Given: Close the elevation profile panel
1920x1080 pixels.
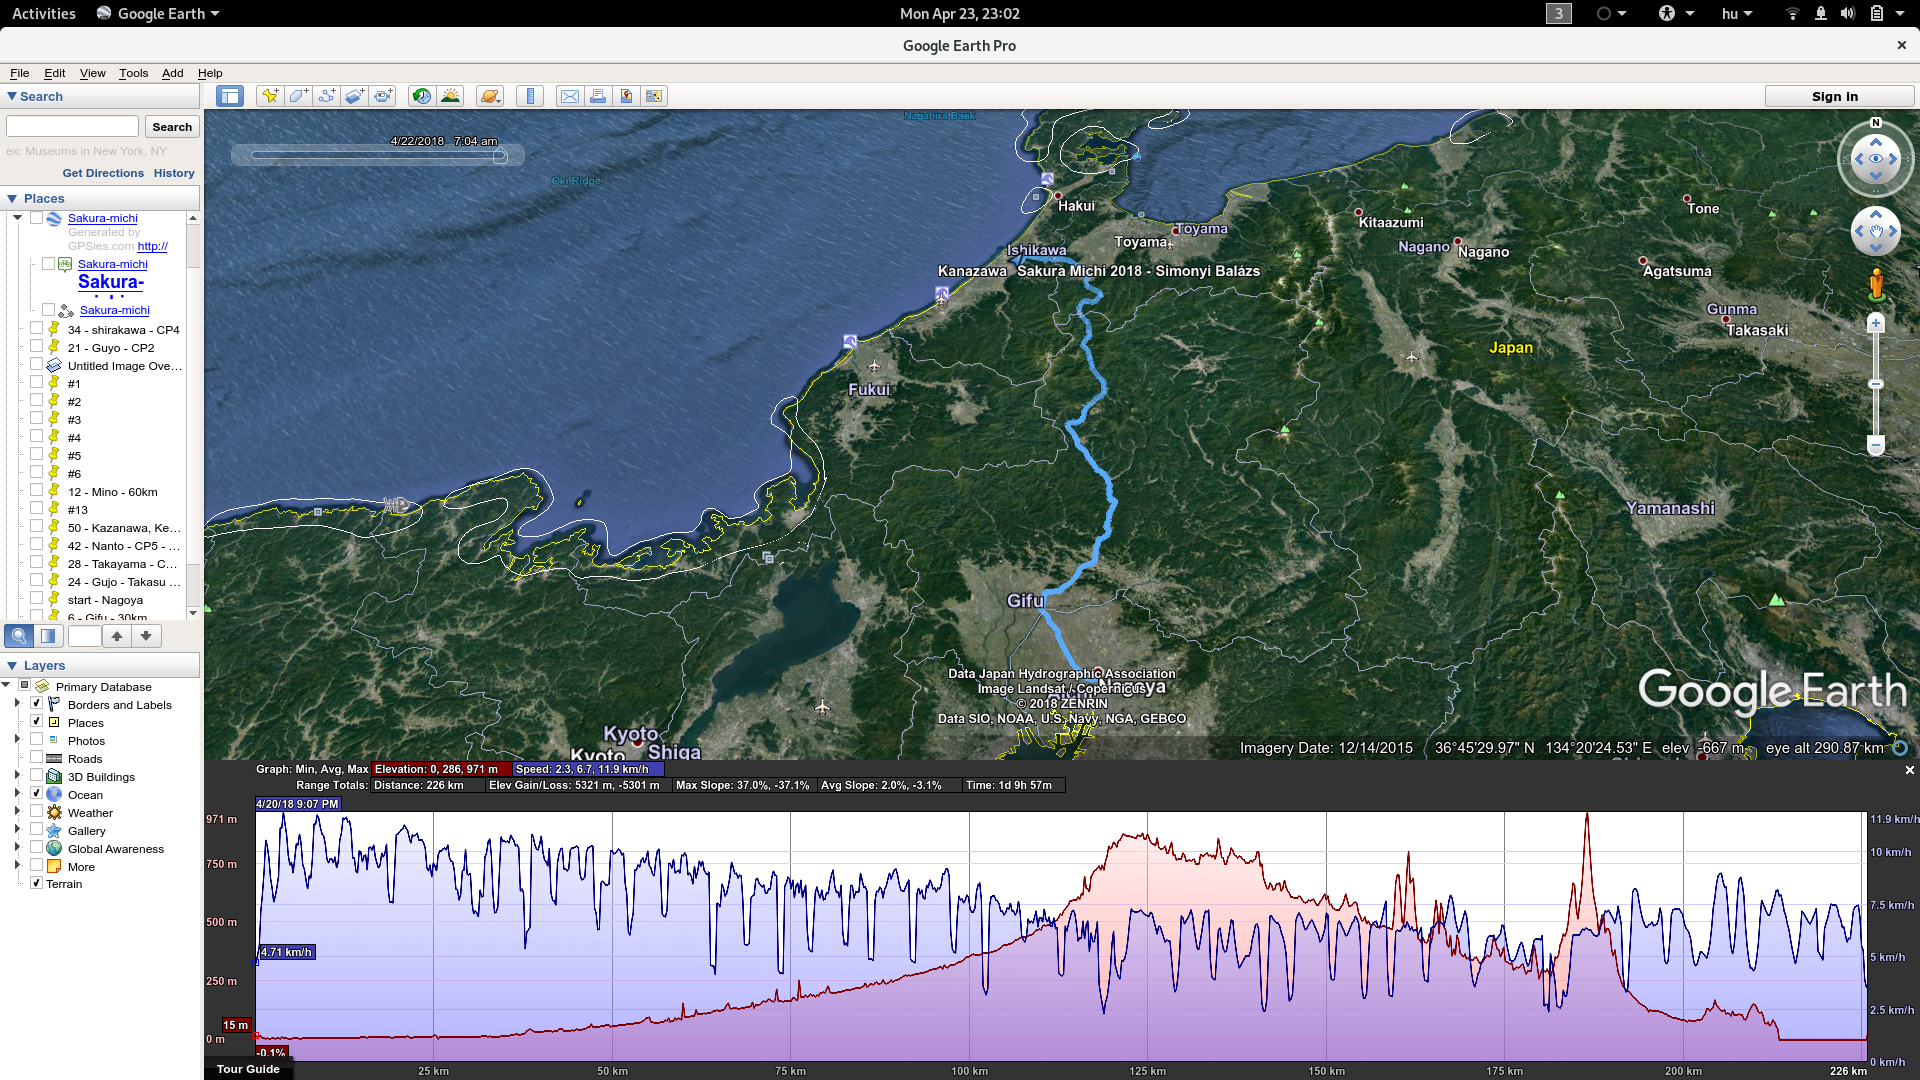Looking at the screenshot, I should (1909, 770).
